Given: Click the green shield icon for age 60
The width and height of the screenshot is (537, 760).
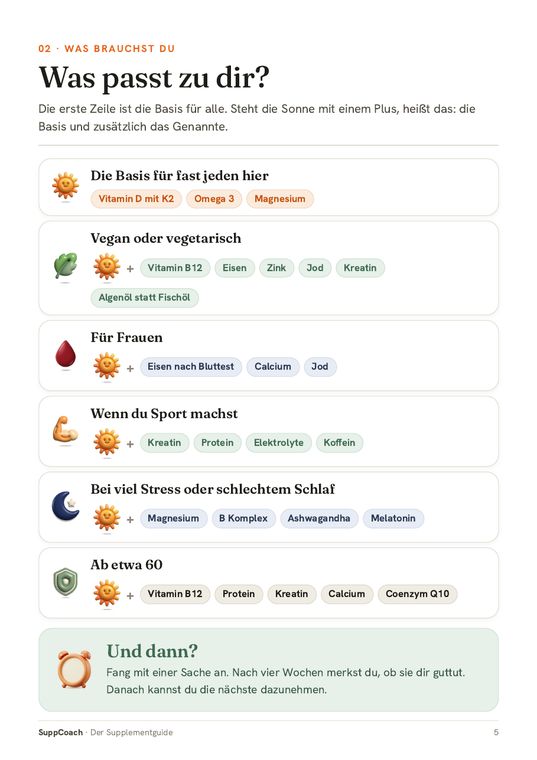Looking at the screenshot, I should point(65,582).
